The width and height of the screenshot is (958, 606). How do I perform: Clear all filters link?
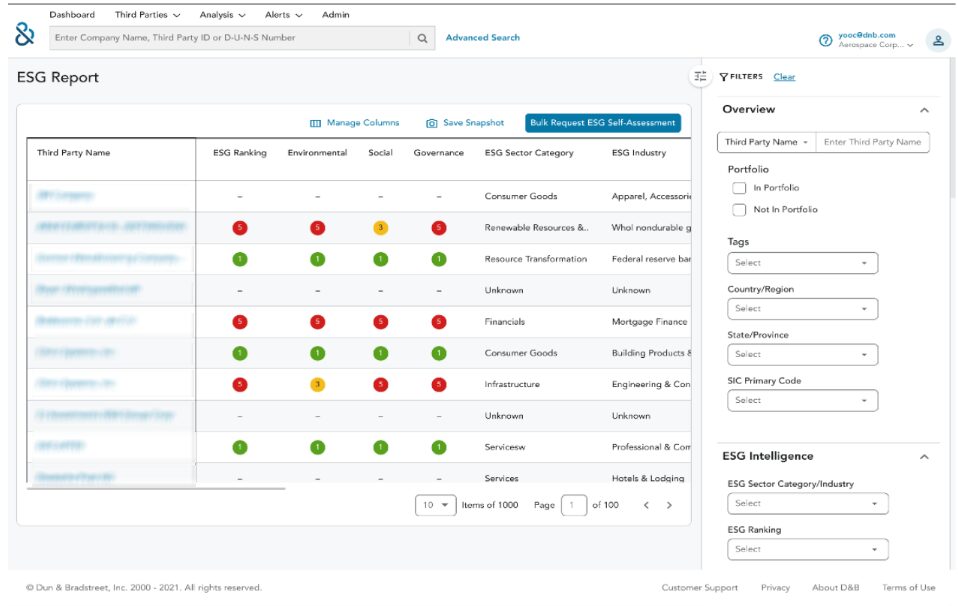click(x=784, y=77)
